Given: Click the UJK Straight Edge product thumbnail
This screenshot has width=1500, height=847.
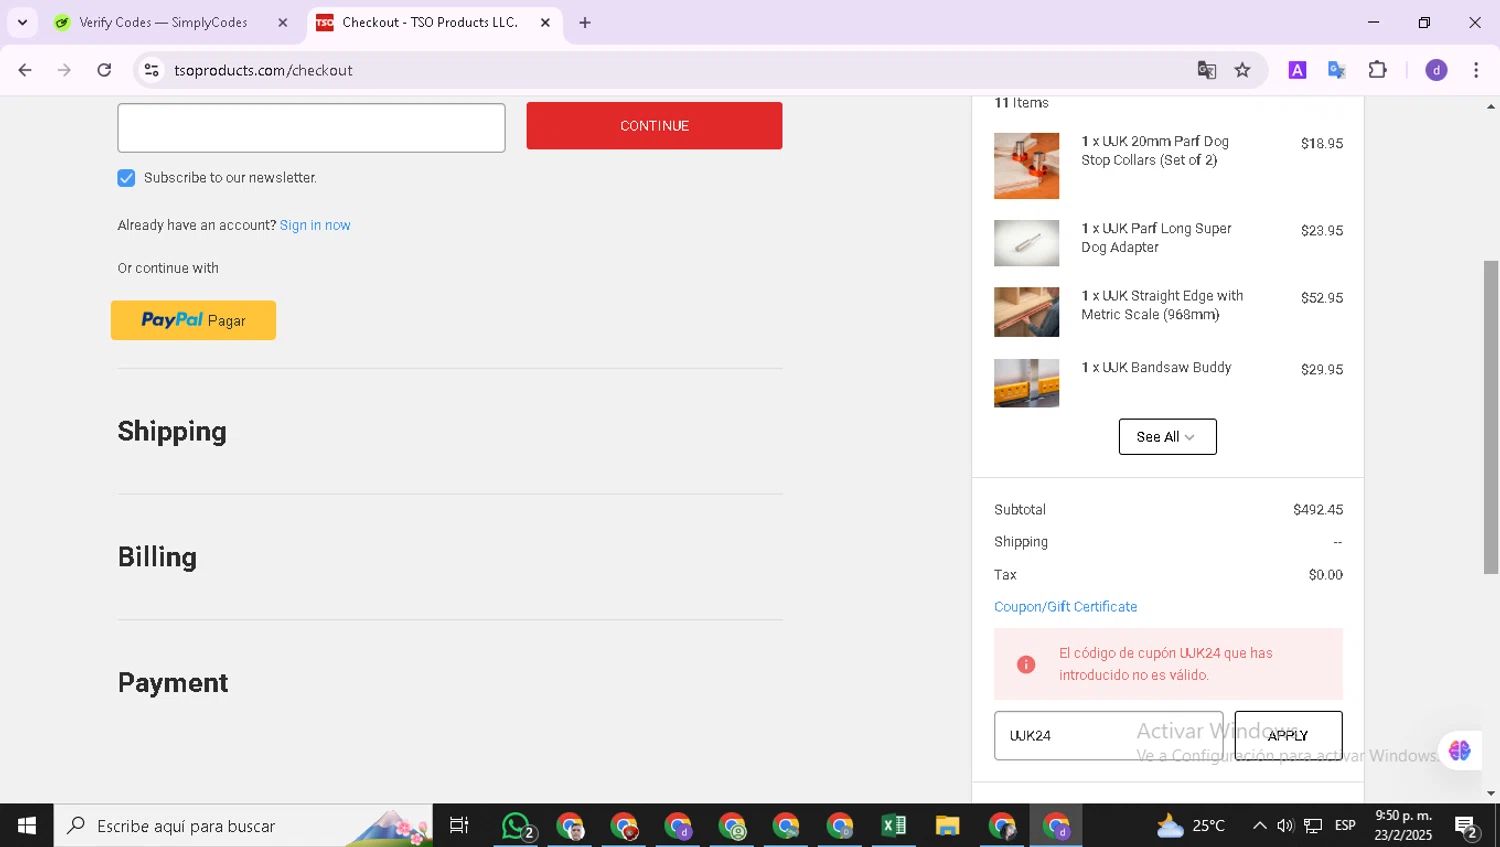Looking at the screenshot, I should click(x=1026, y=312).
